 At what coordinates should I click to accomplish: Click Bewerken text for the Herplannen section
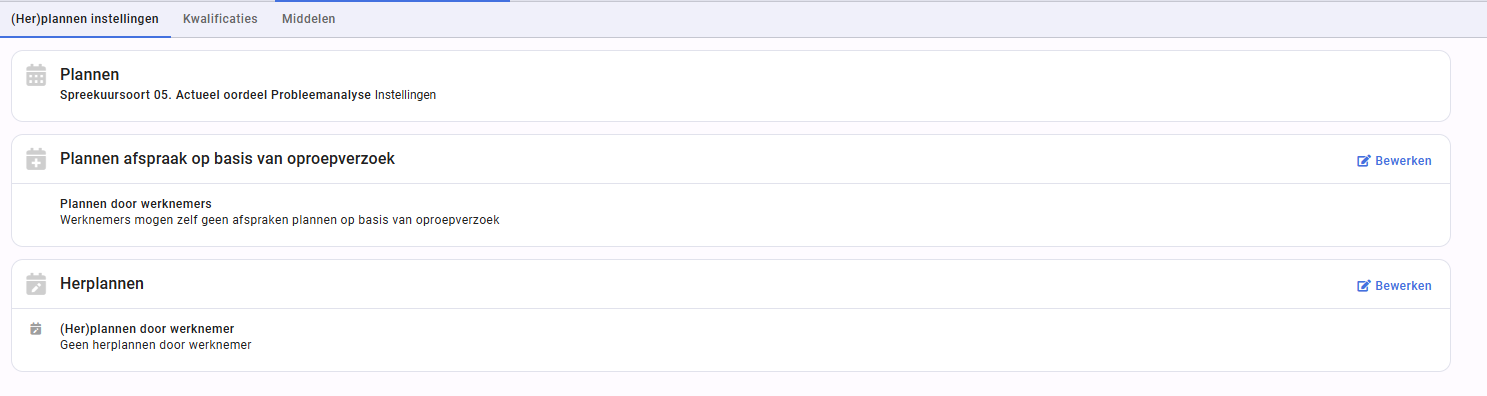pos(1403,286)
